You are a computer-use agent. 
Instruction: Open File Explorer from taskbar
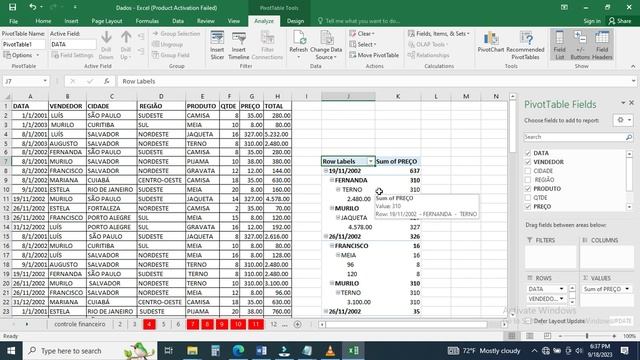(x=192, y=351)
